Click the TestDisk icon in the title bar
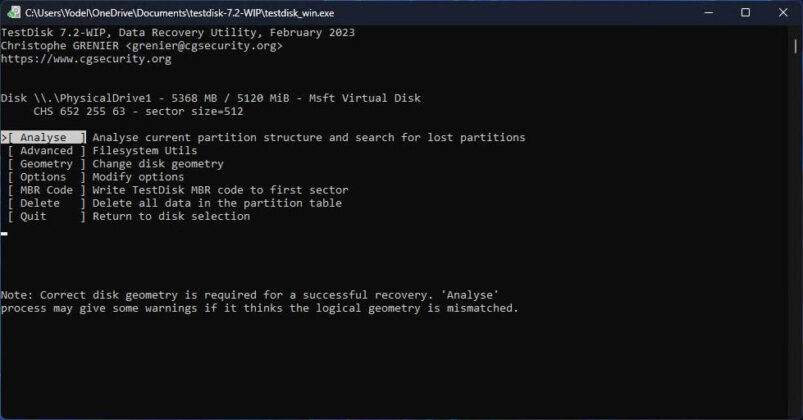 [14, 12]
